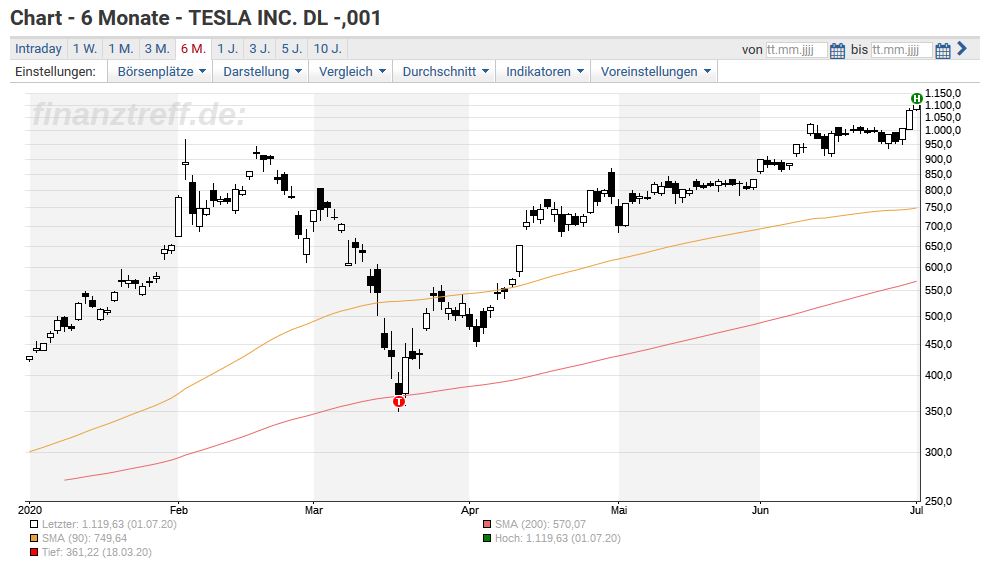The image size is (992, 573).
Task: Click 'SMA (200): 570,07' legend text
Action: tap(540, 524)
